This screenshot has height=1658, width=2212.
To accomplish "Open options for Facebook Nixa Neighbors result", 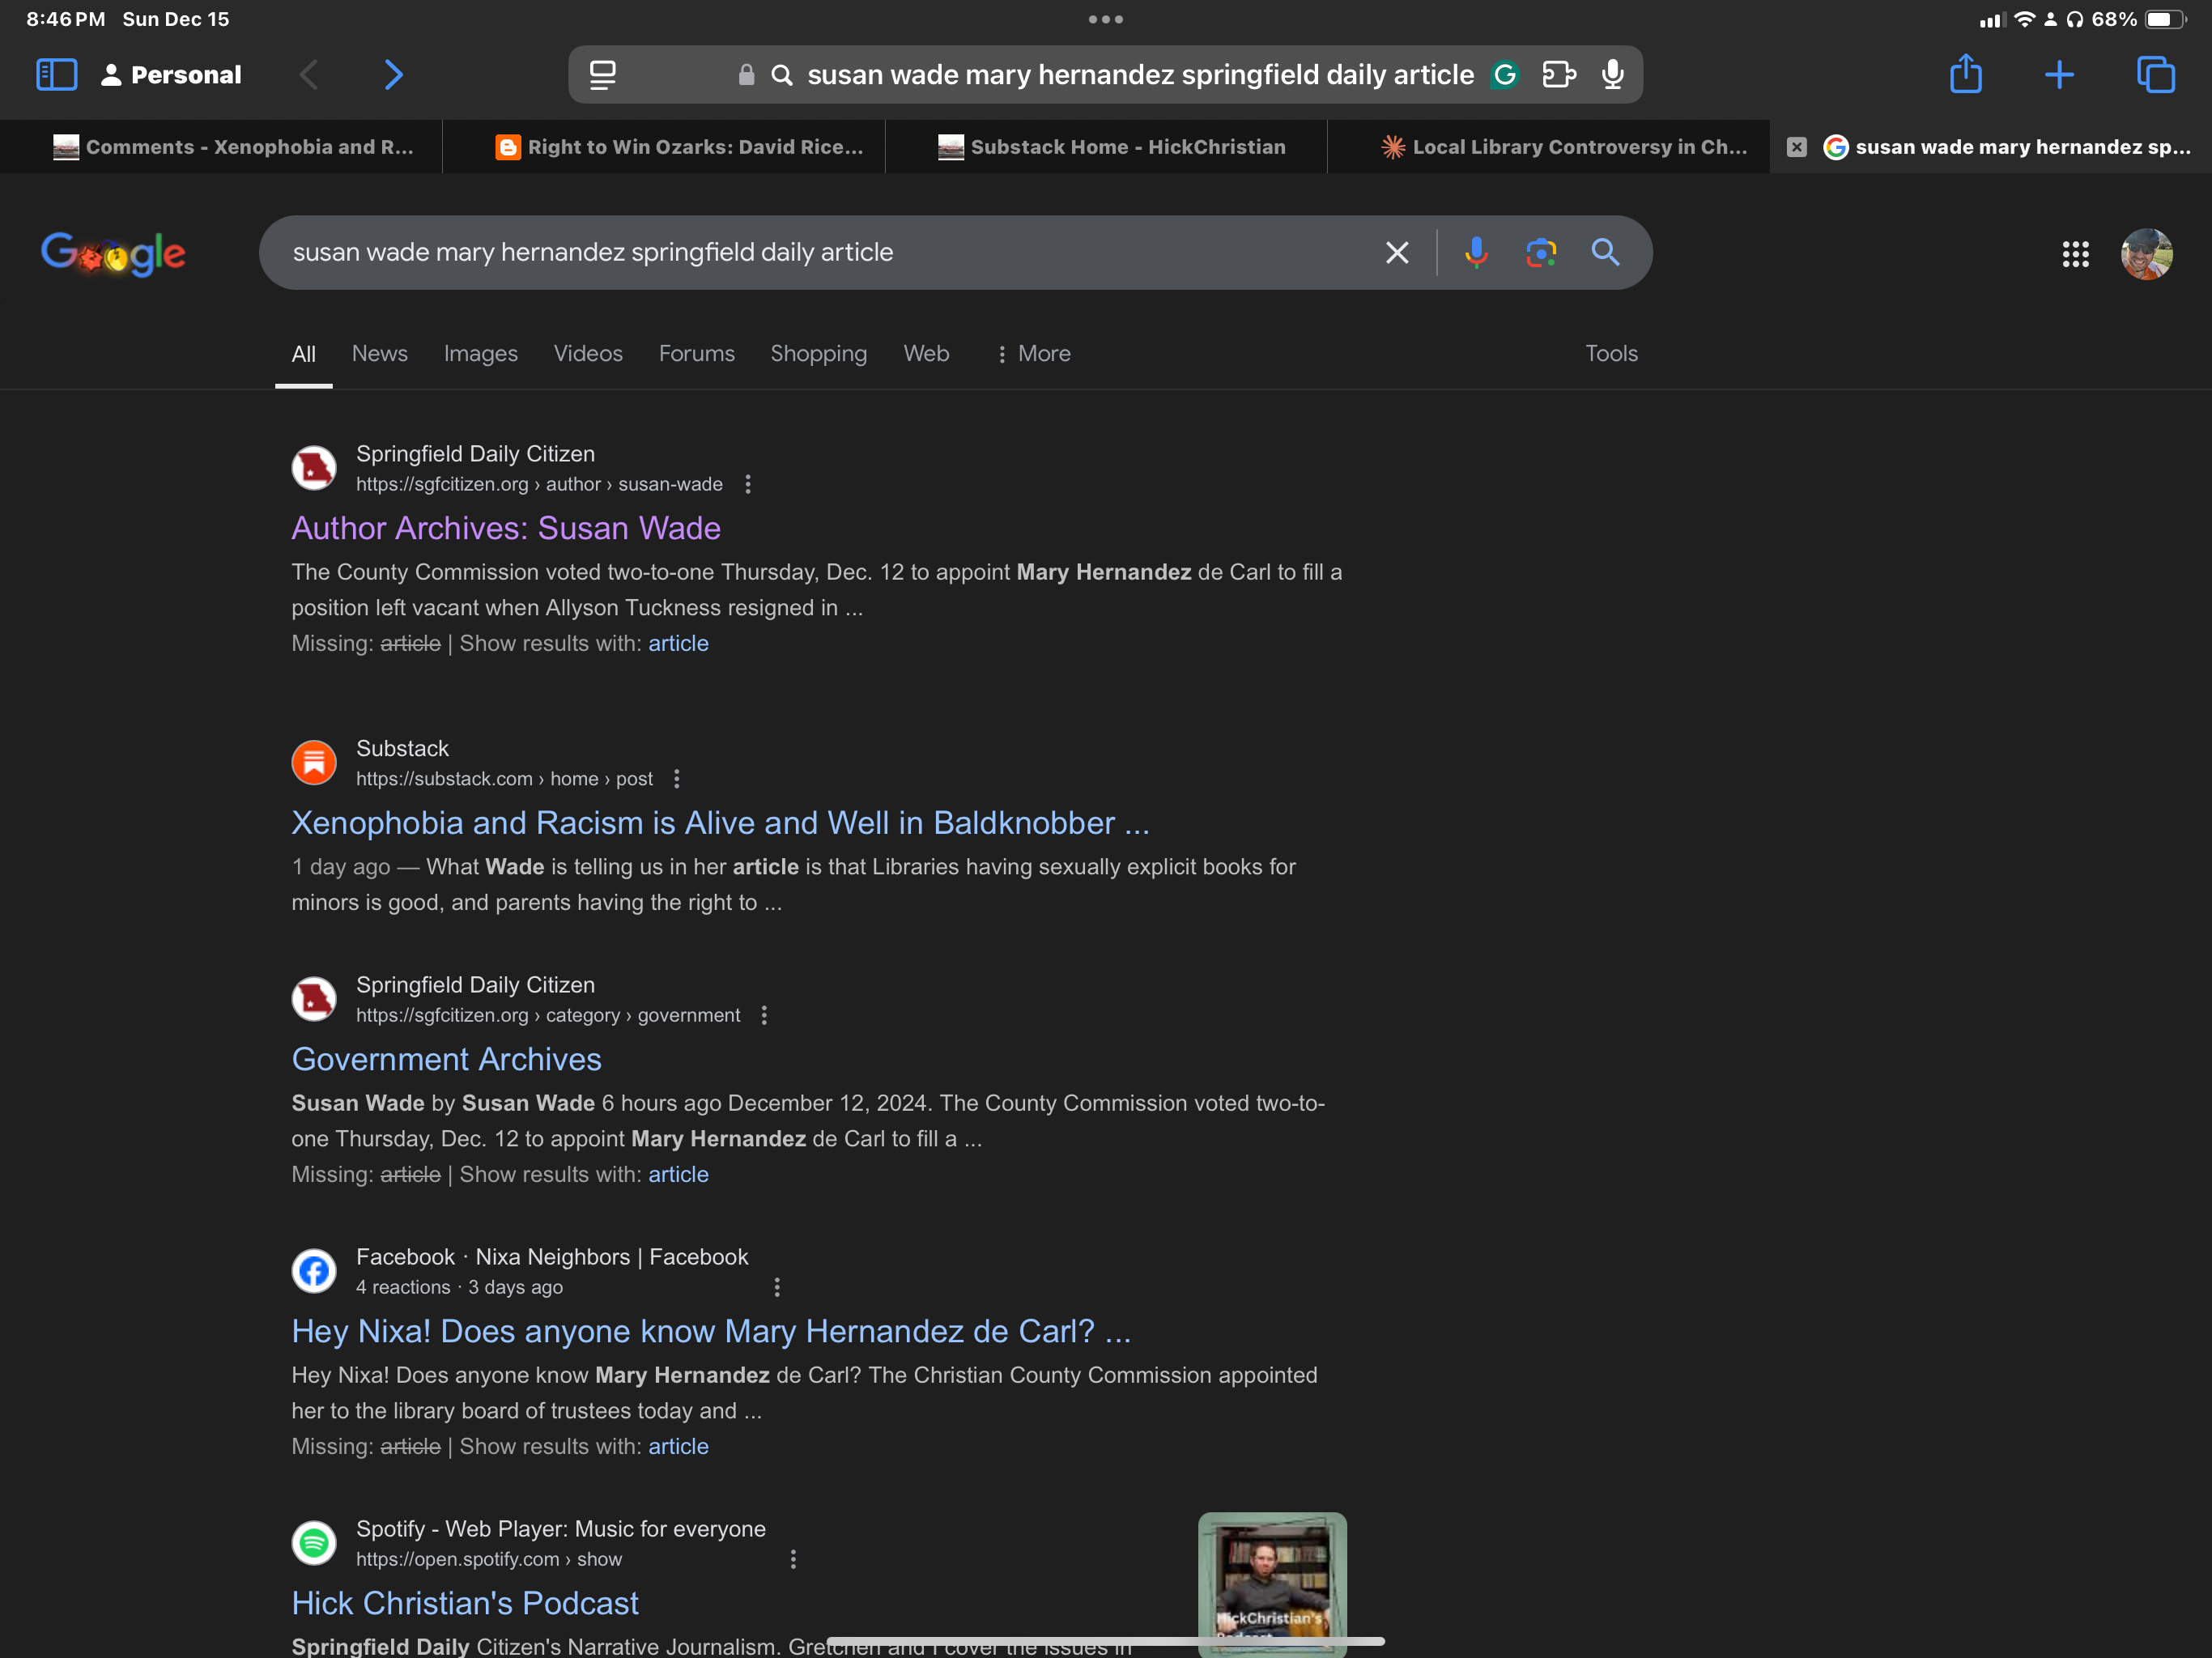I will tap(777, 1288).
